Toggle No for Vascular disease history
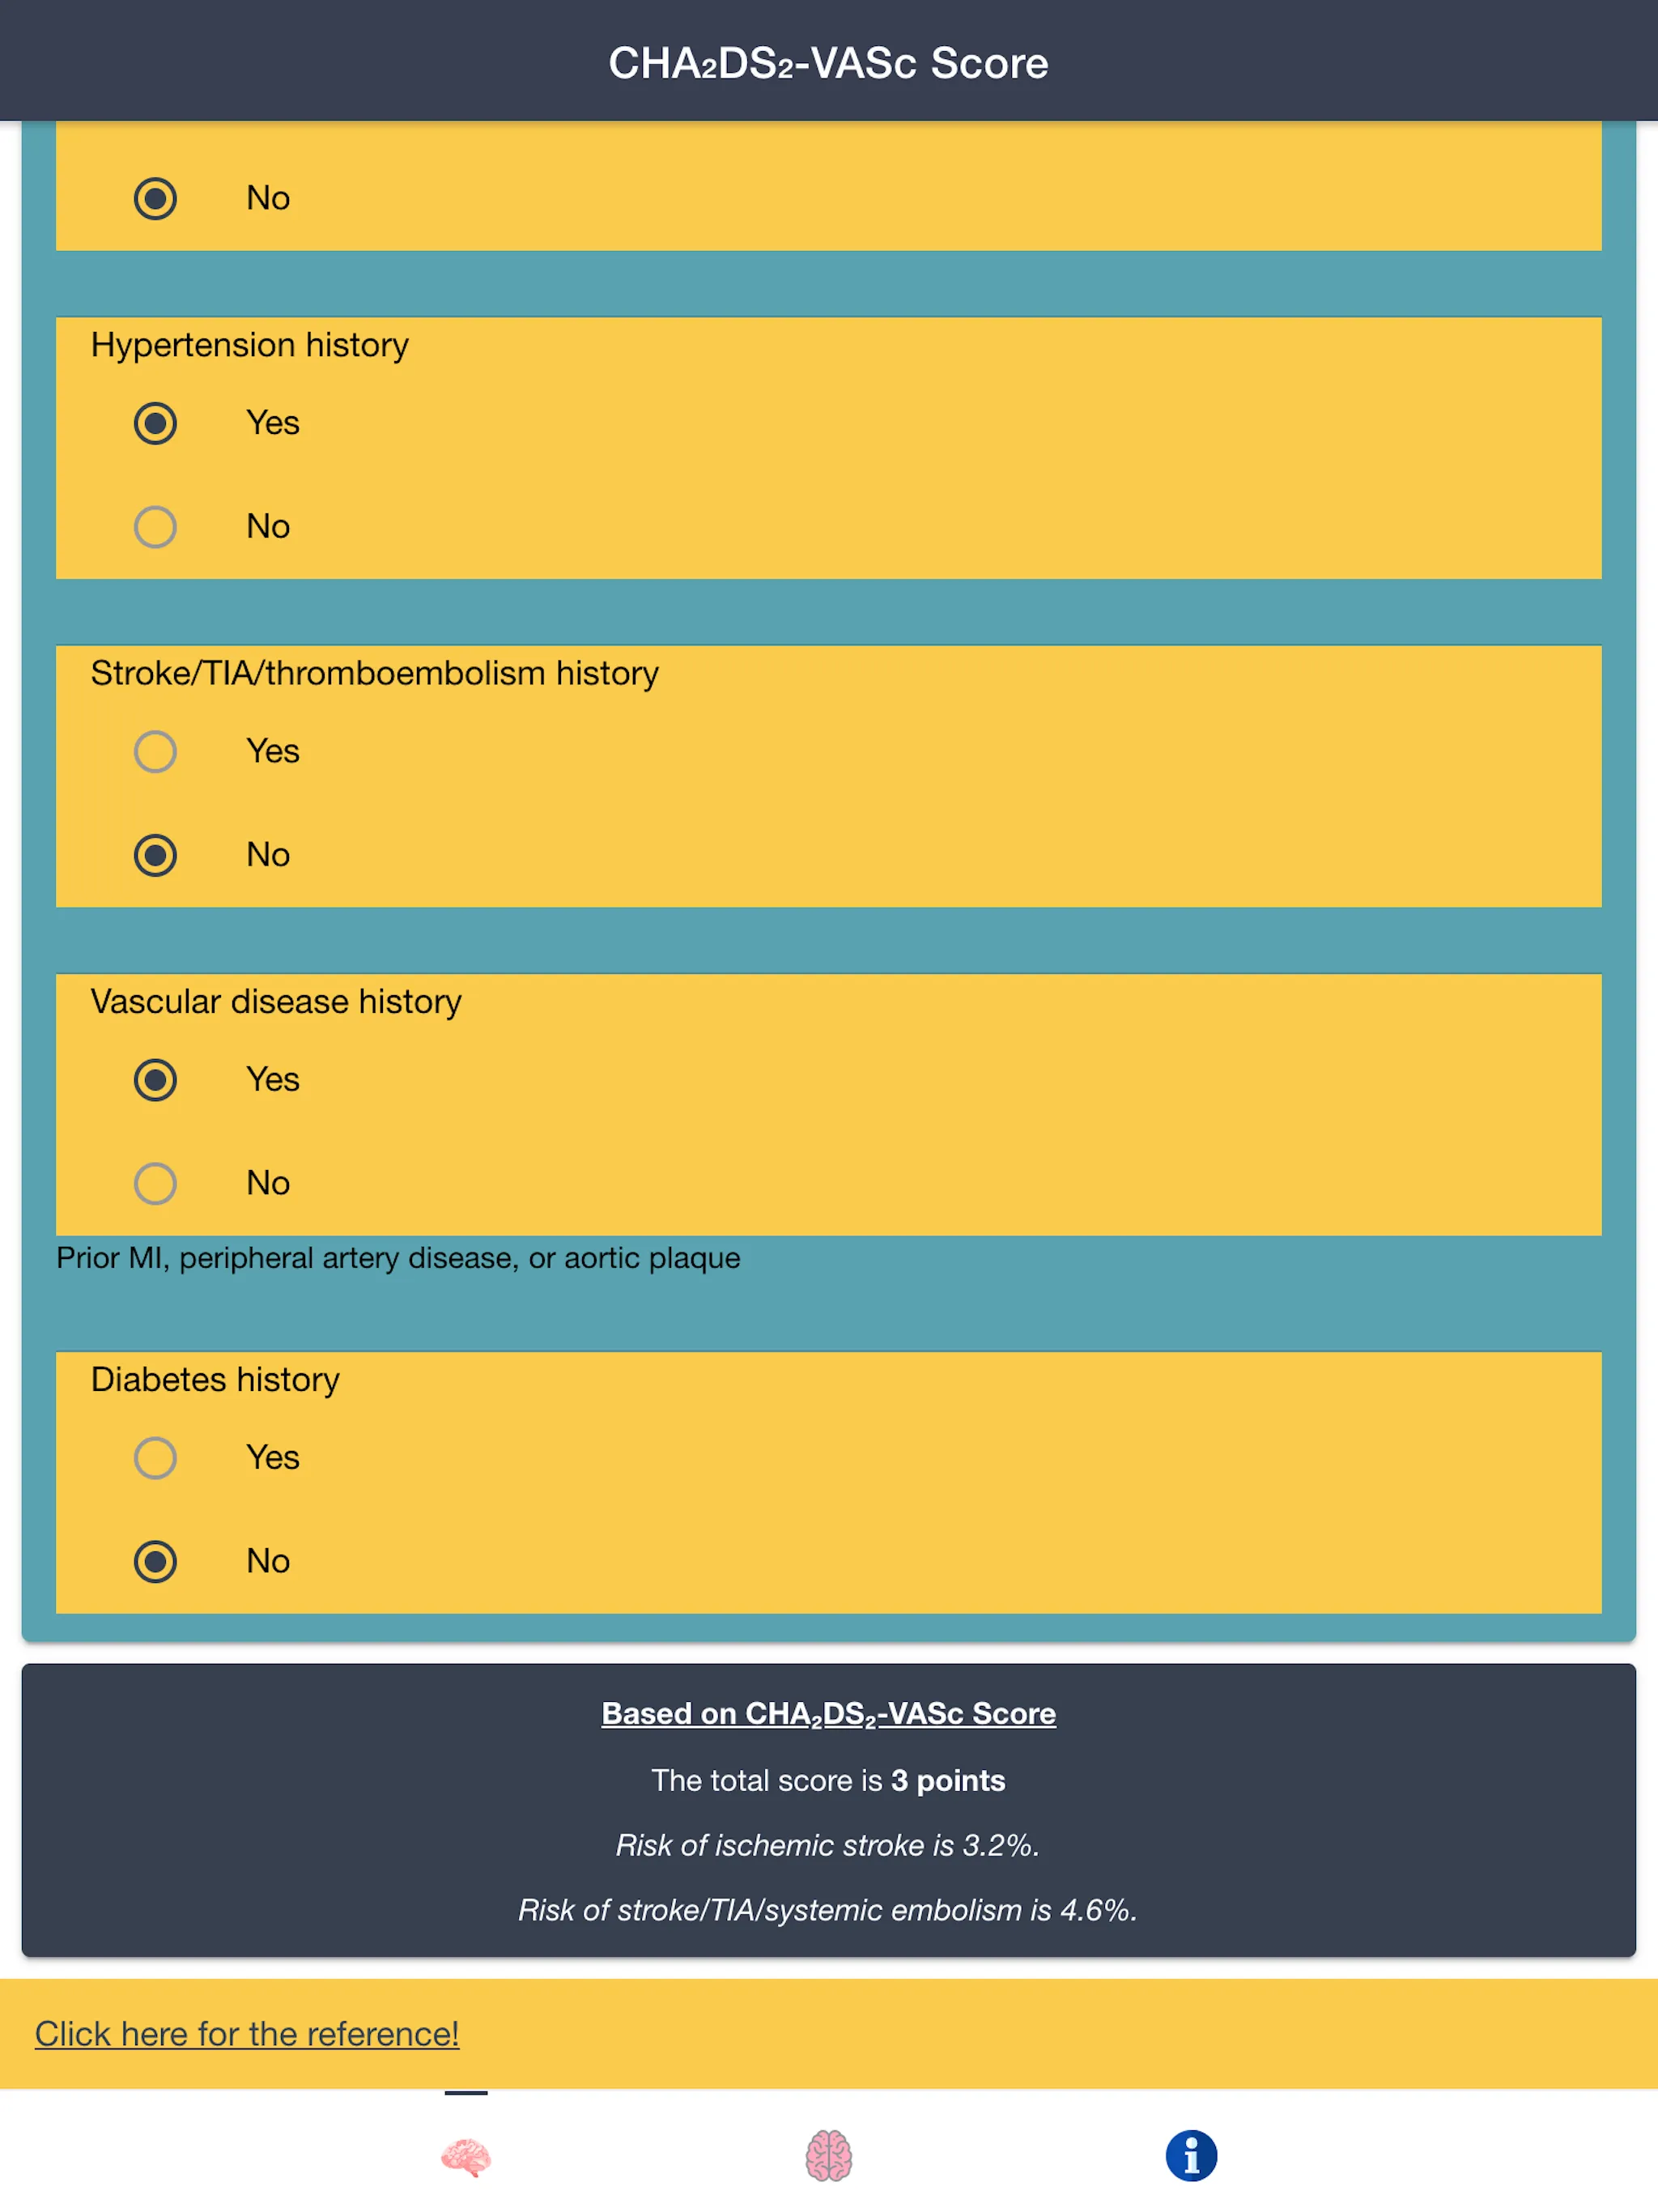1658x2212 pixels. pos(153,1185)
